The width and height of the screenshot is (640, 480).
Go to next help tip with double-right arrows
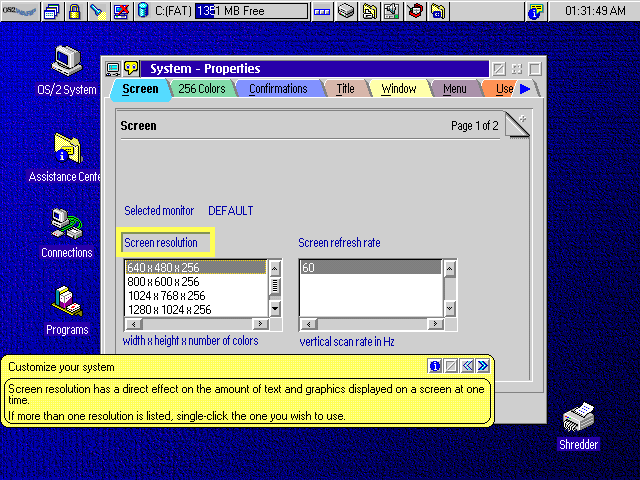pos(482,366)
